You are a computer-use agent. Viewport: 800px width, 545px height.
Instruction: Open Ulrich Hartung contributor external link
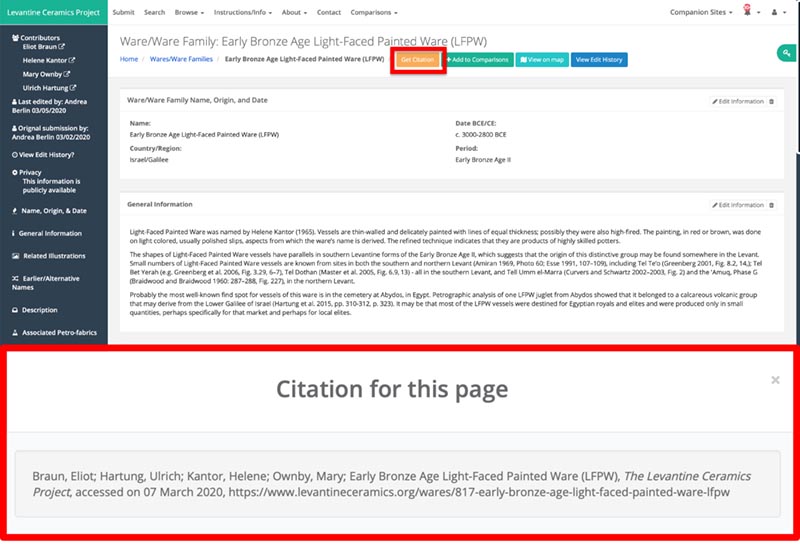(x=73, y=88)
